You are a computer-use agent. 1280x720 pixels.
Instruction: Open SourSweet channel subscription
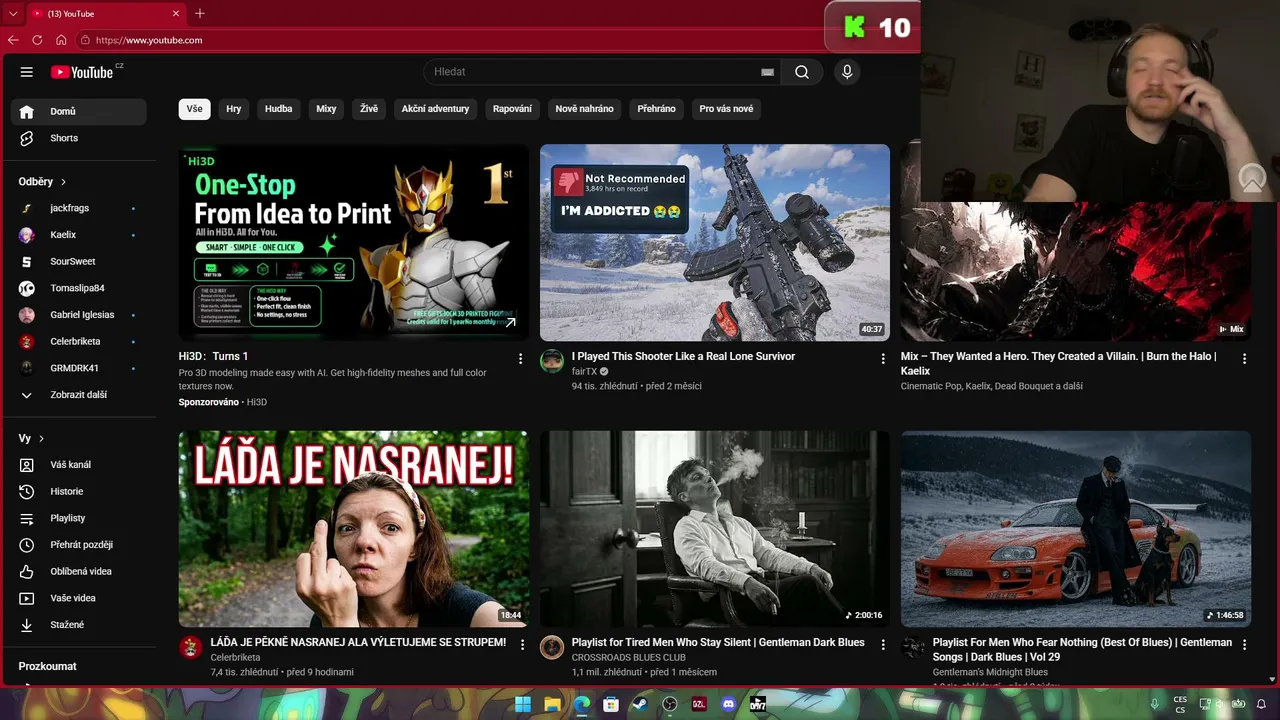click(x=79, y=261)
